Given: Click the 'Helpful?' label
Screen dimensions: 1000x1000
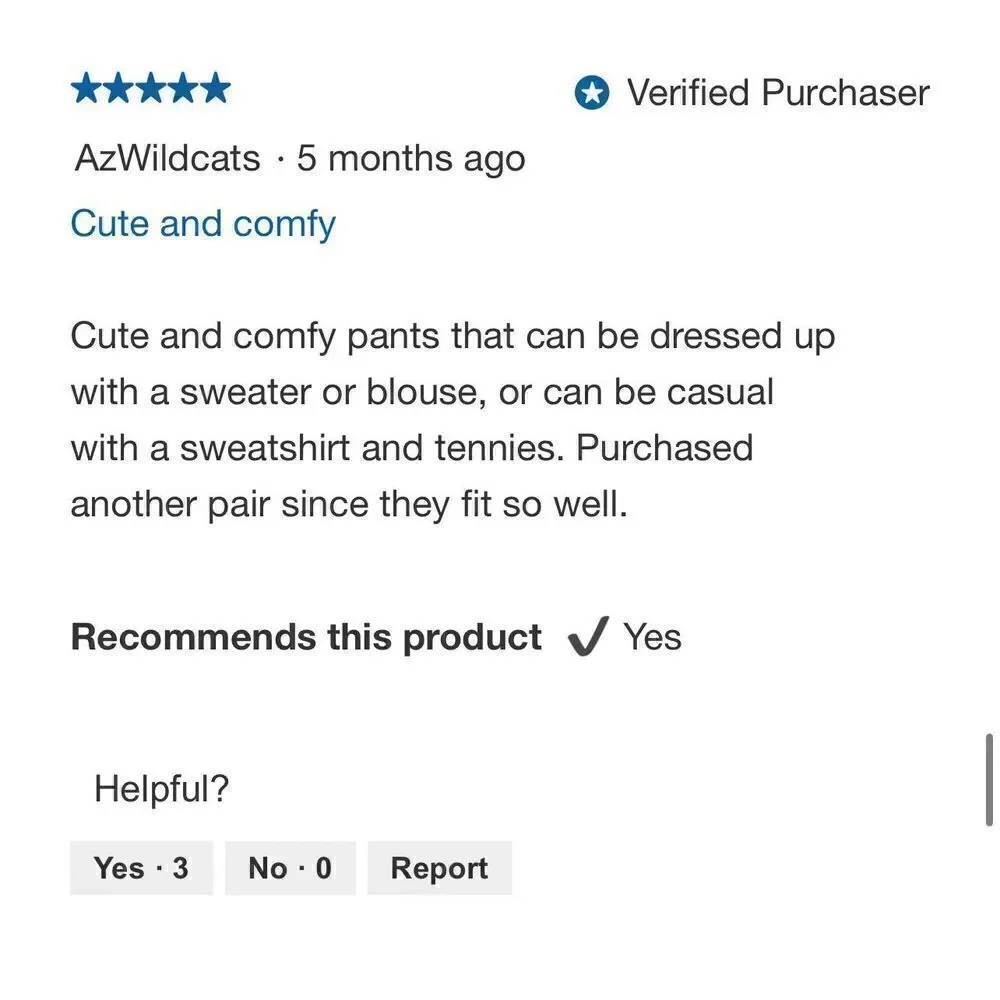Looking at the screenshot, I should click(161, 788).
